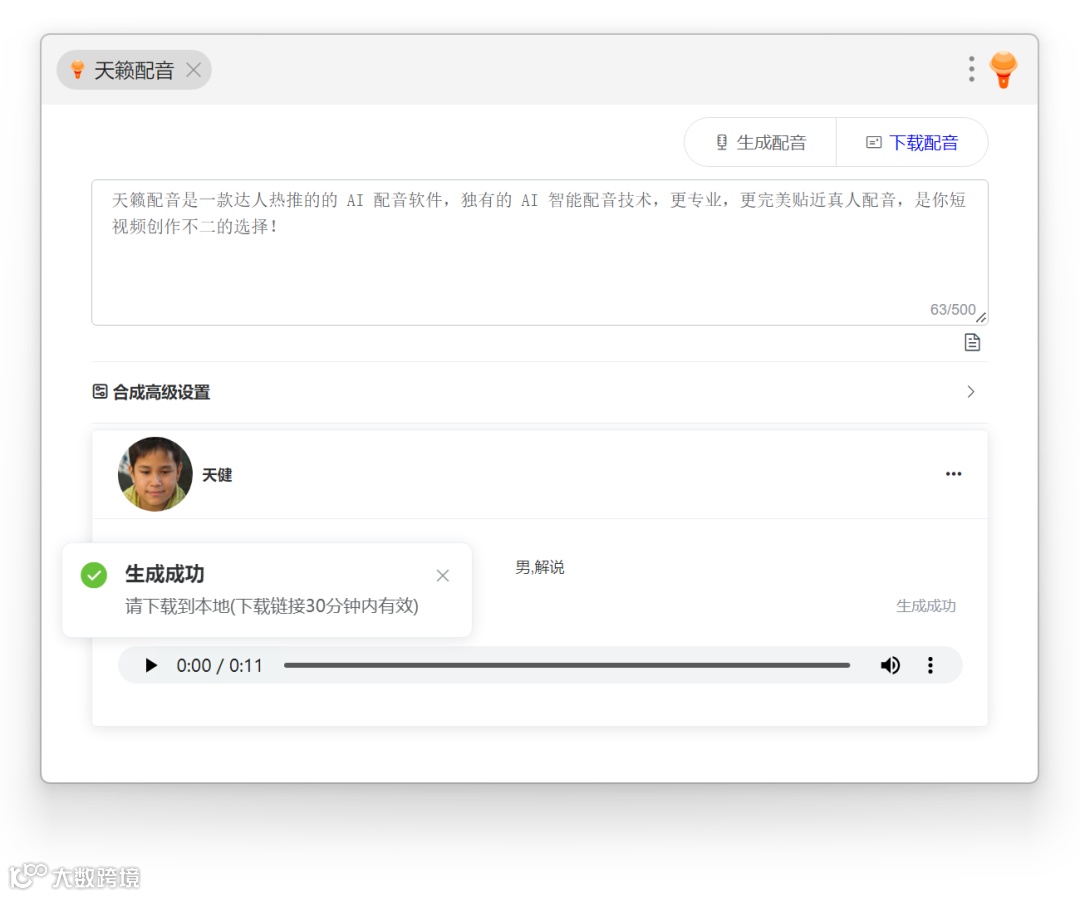
Task: Dismiss the 生成成功 notification
Action: [443, 575]
